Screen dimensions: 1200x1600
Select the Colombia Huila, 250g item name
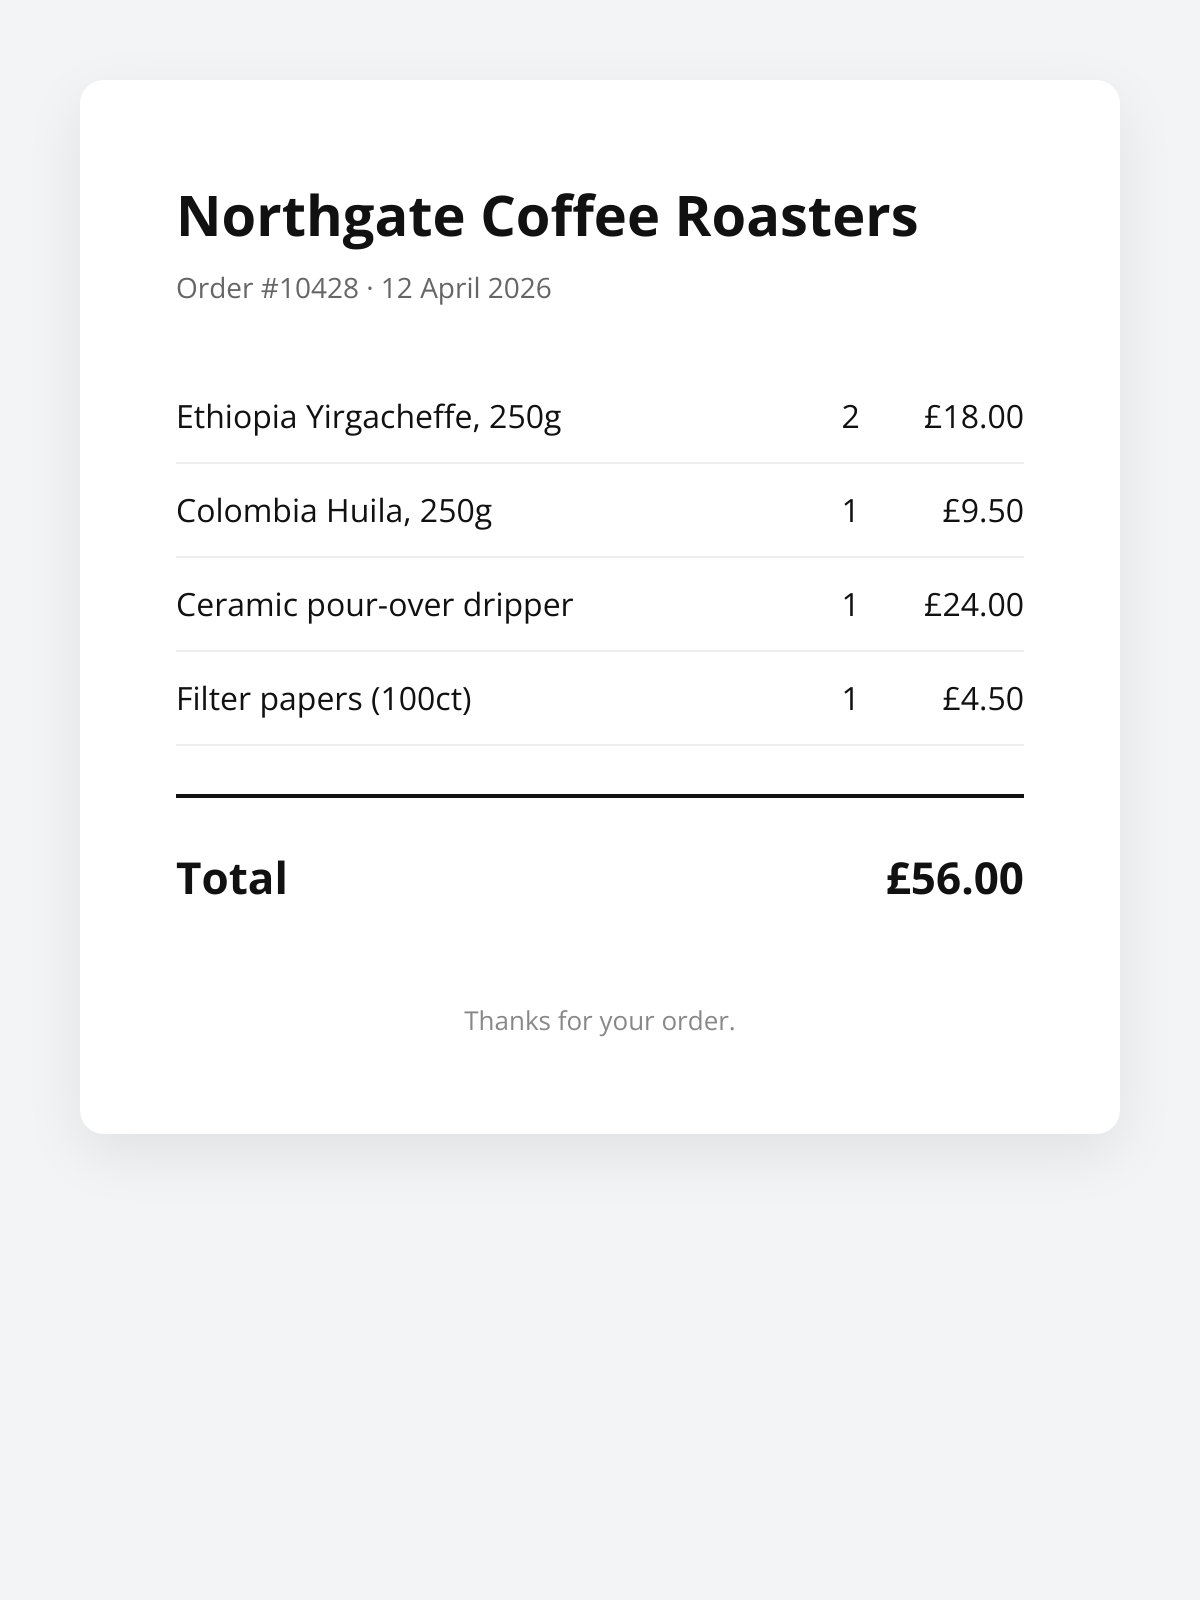[x=334, y=511]
